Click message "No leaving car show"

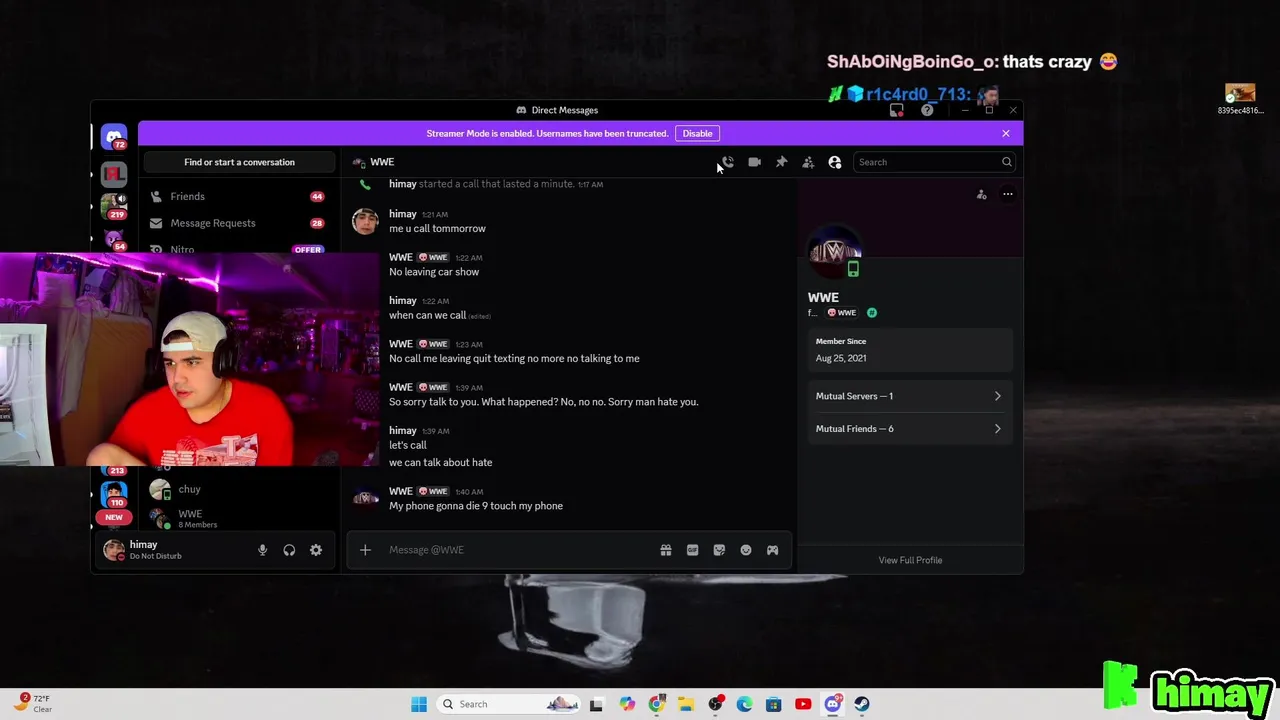(x=434, y=272)
